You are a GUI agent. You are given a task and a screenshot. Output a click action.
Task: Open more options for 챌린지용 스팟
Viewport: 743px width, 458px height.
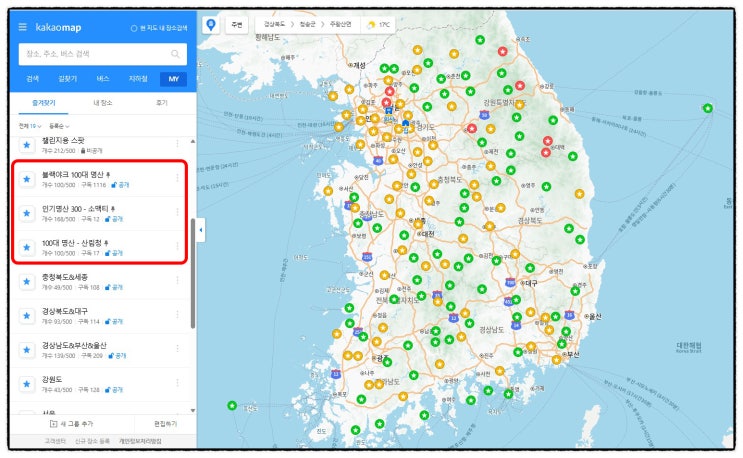(x=178, y=144)
